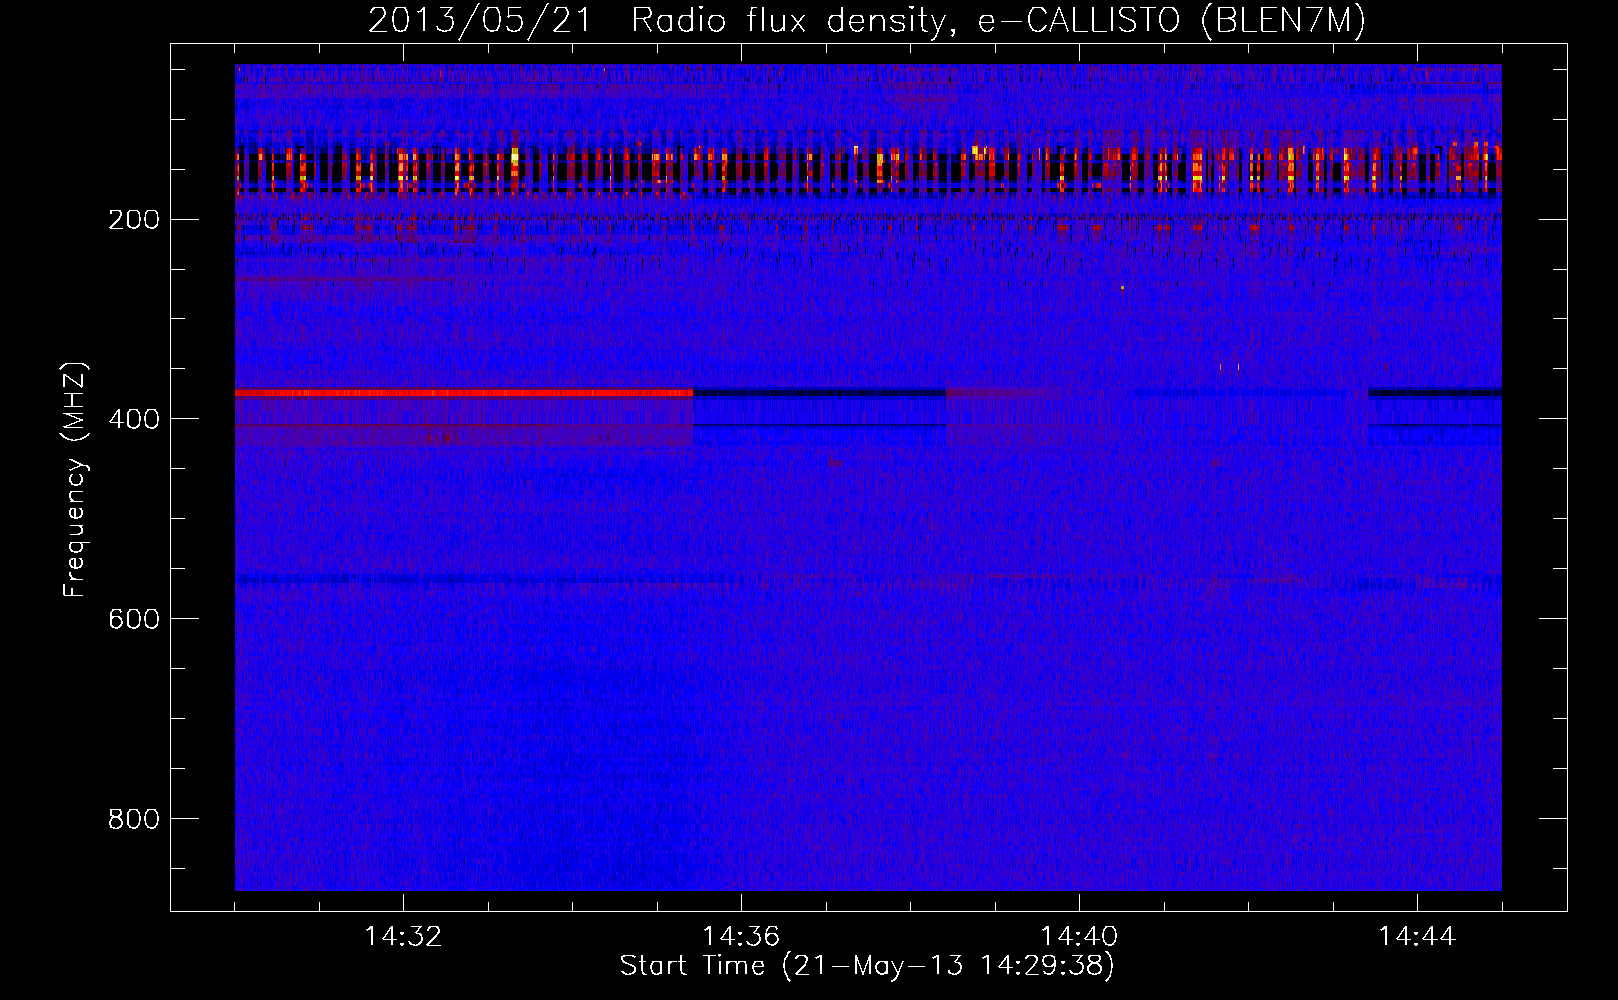This screenshot has width=1618, height=1000.
Task: Click the 400 frequency tick label
Action: tap(133, 418)
